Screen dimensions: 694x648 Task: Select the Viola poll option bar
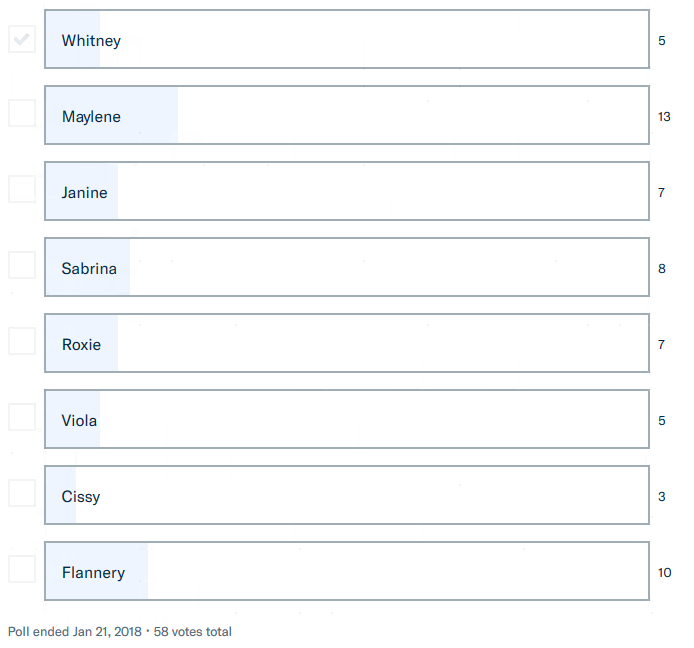pos(346,420)
